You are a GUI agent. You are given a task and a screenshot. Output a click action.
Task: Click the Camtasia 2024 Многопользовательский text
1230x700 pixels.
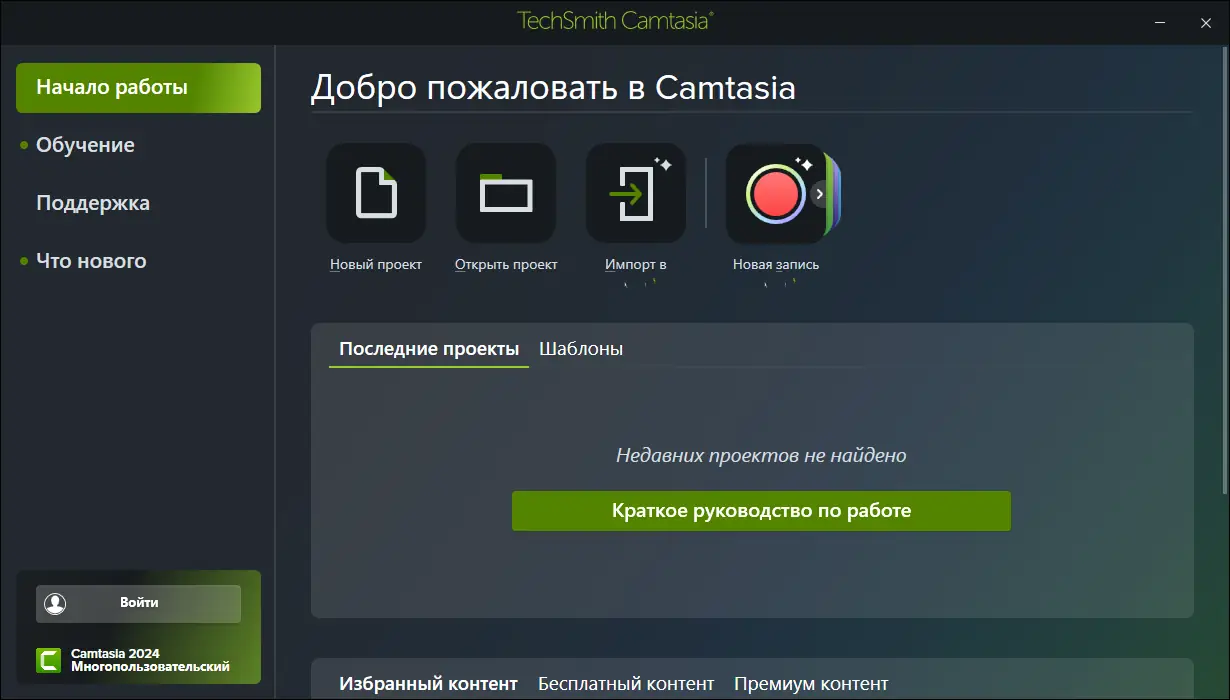(150, 660)
